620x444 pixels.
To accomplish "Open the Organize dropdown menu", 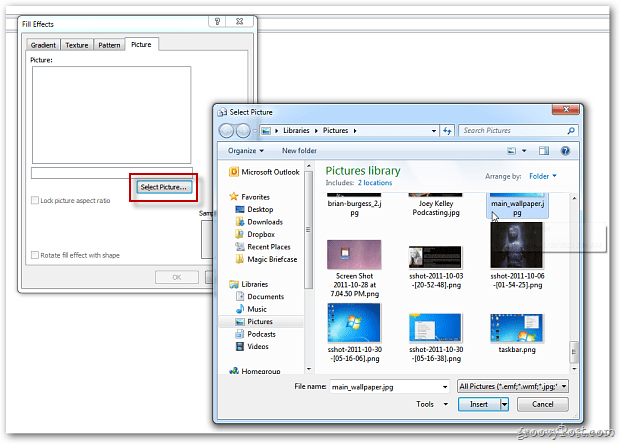I will coord(246,151).
